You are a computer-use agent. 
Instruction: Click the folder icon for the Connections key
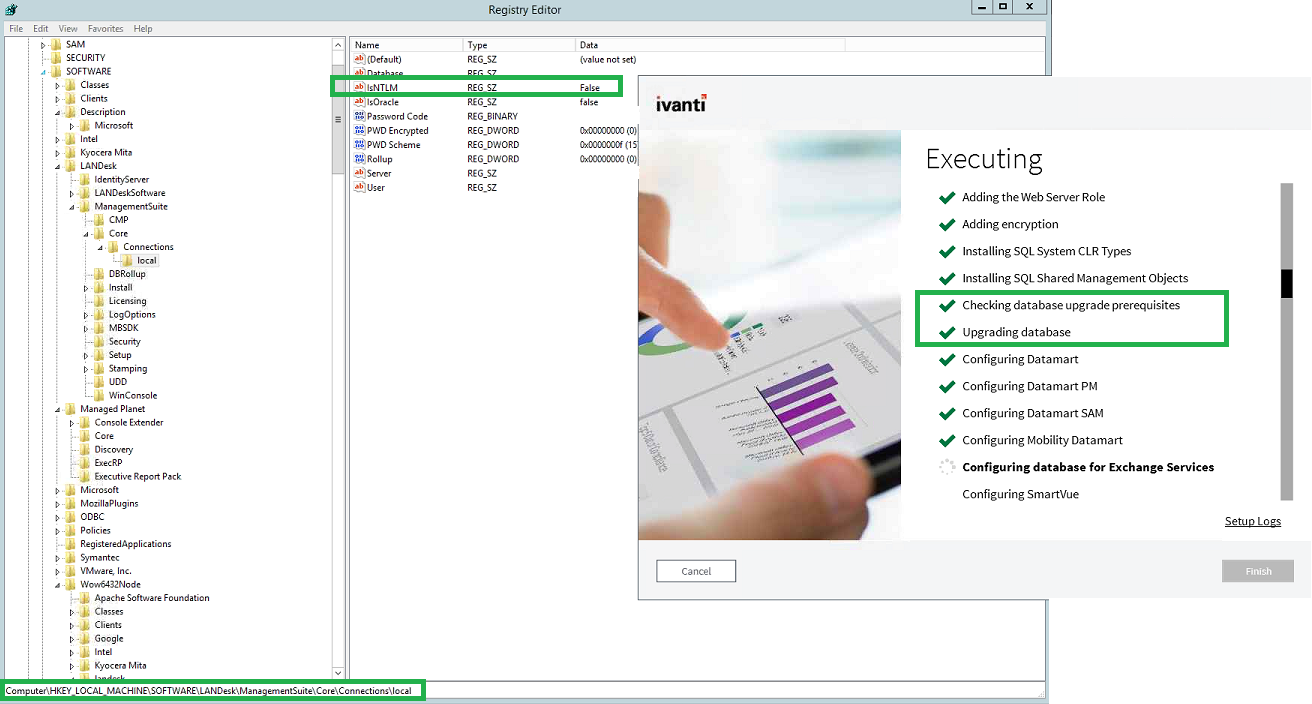113,246
